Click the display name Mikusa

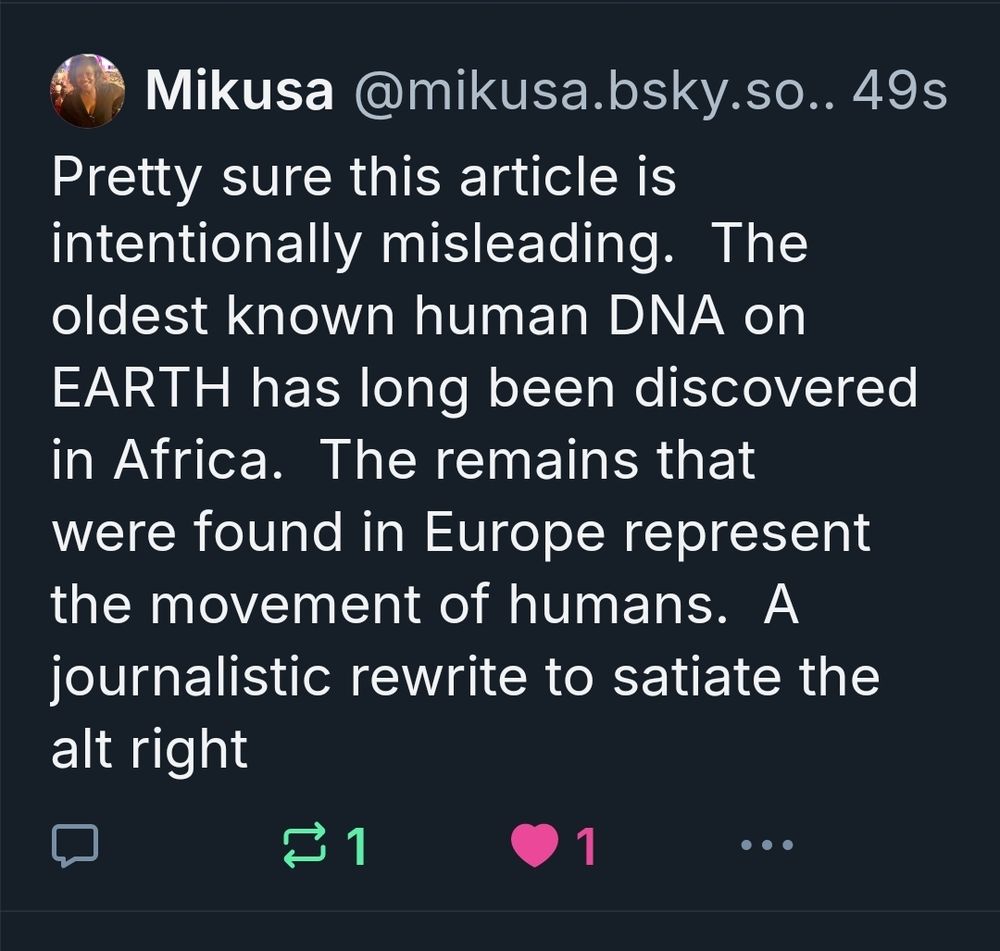tap(239, 93)
